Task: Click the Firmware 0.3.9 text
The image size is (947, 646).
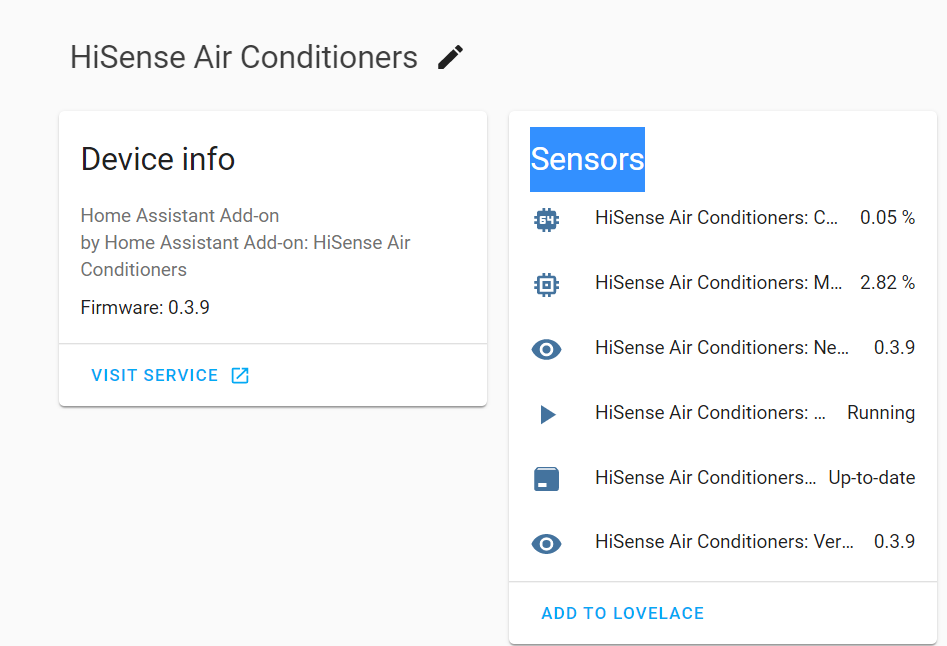Action: pyautogui.click(x=143, y=307)
